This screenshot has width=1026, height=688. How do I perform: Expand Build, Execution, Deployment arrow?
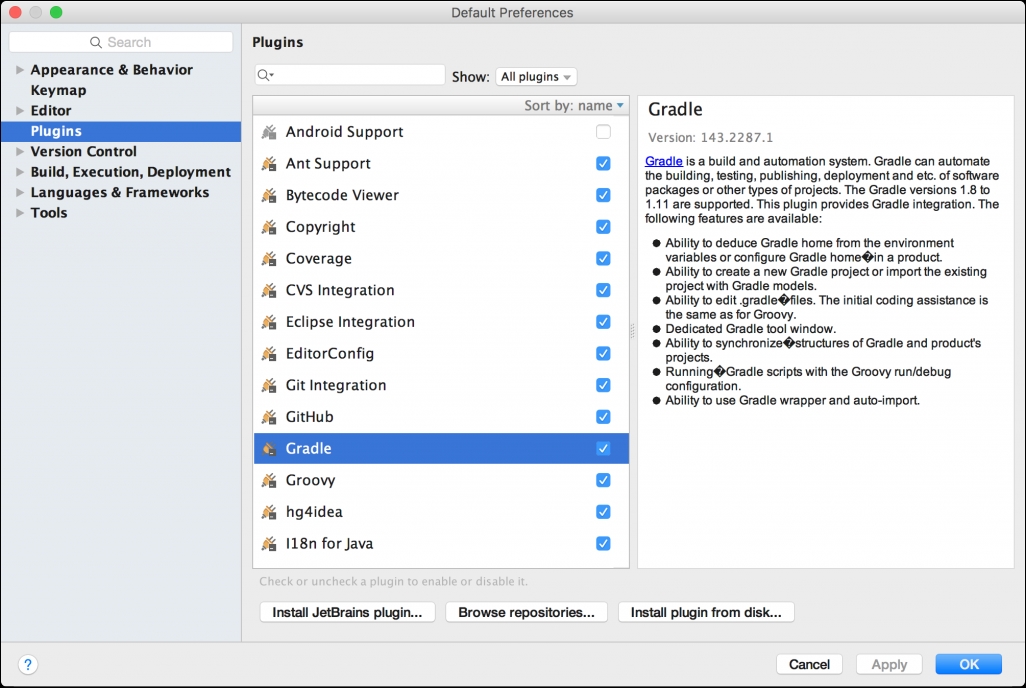(x=20, y=172)
